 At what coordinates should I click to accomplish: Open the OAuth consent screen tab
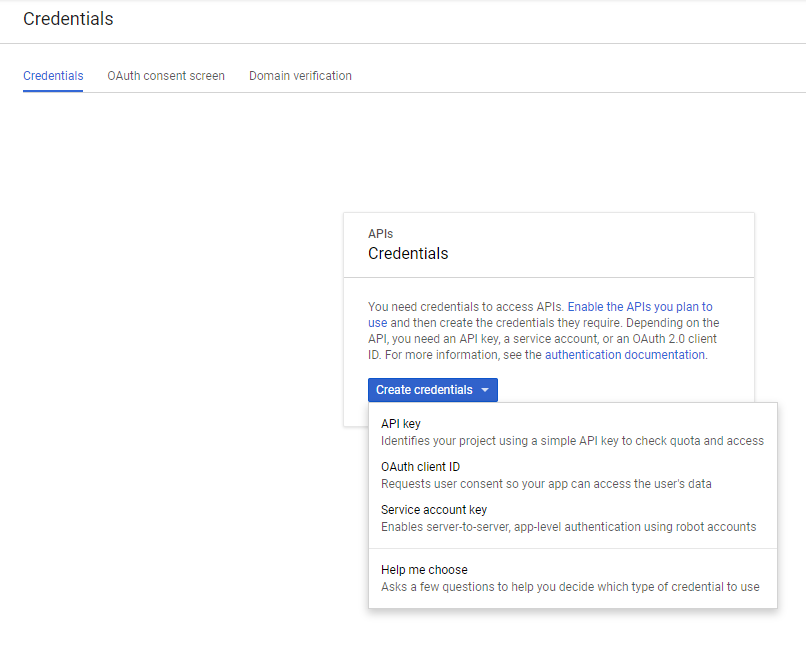tap(166, 76)
